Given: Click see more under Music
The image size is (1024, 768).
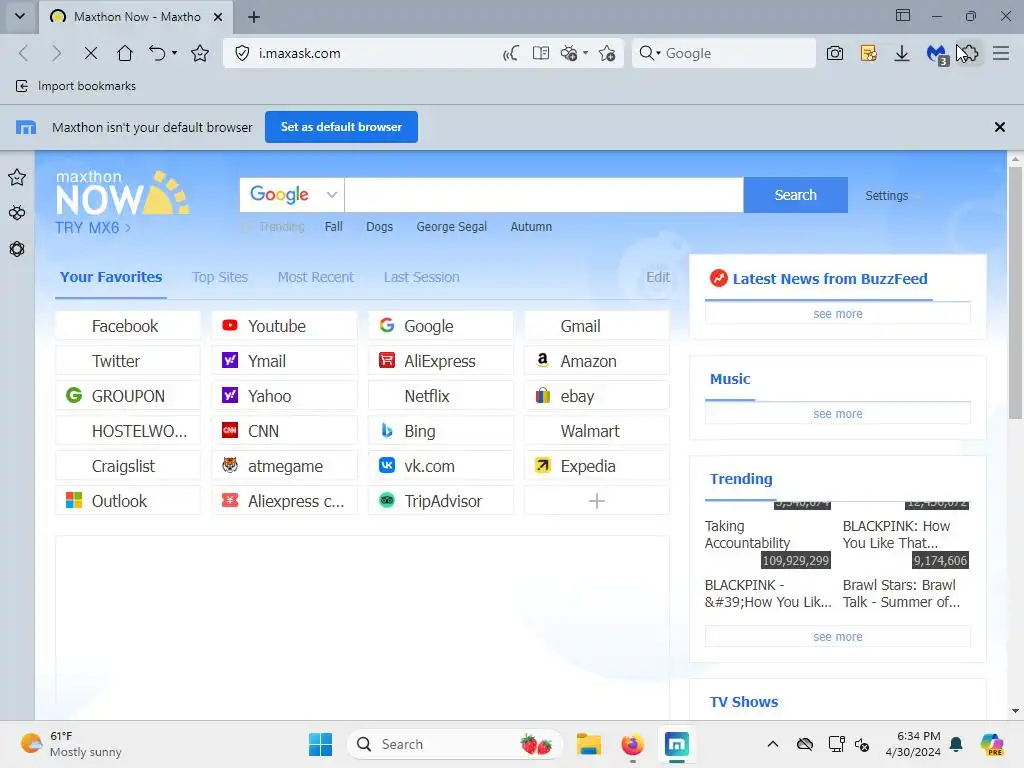Looking at the screenshot, I should (838, 413).
